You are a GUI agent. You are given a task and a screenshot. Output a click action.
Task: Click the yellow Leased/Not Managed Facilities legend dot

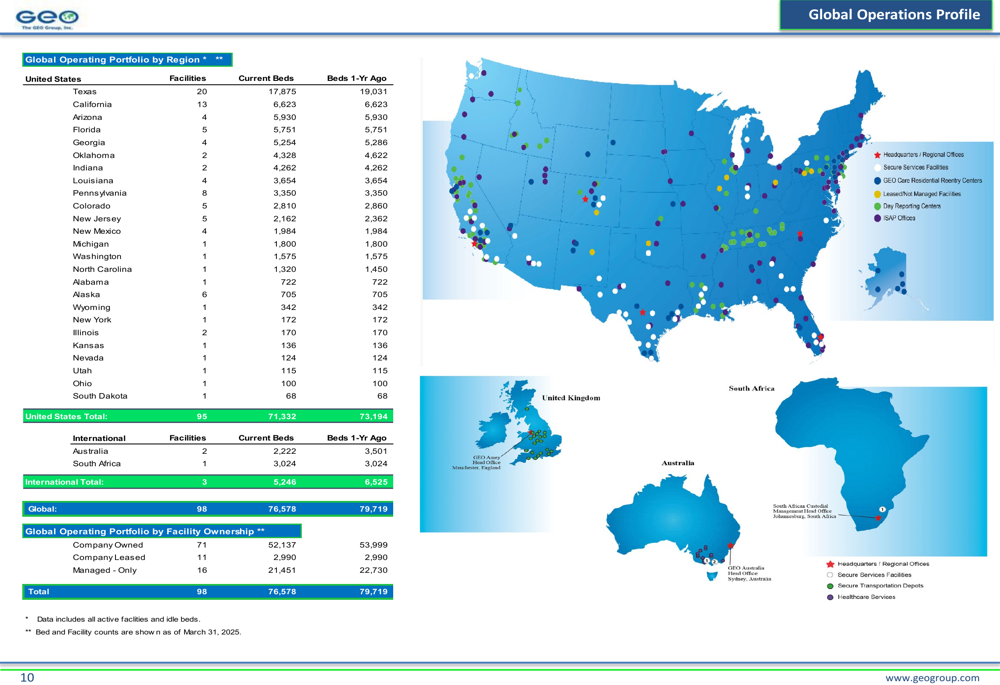point(877,194)
